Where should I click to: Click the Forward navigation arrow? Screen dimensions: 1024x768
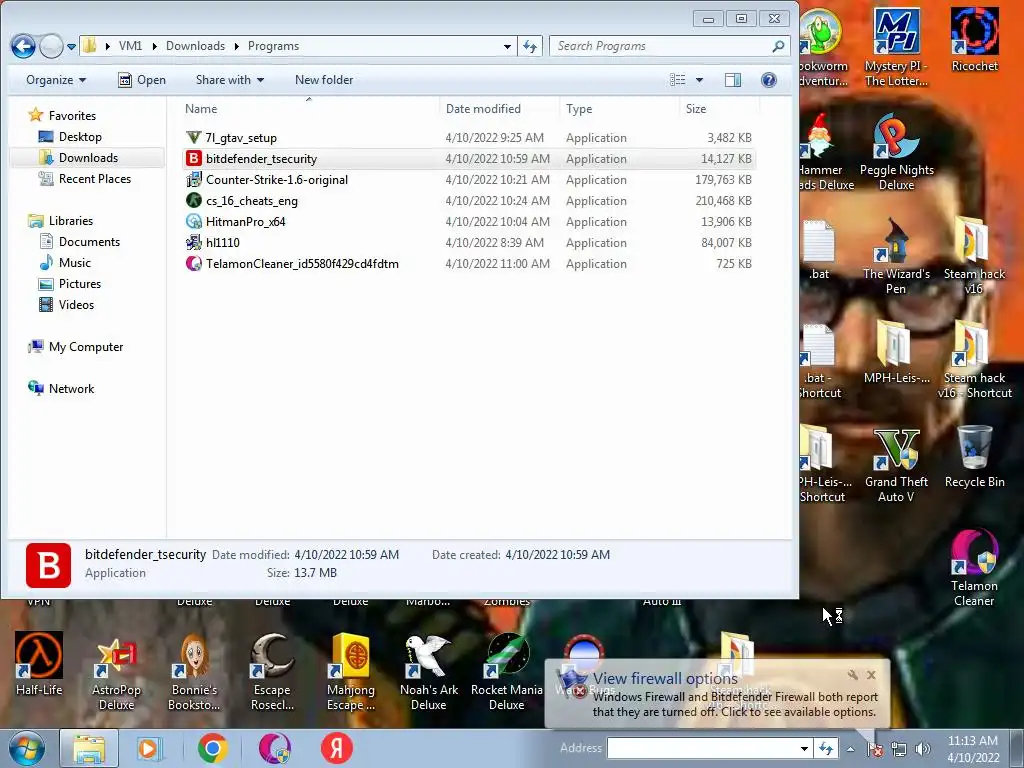pyautogui.click(x=51, y=46)
